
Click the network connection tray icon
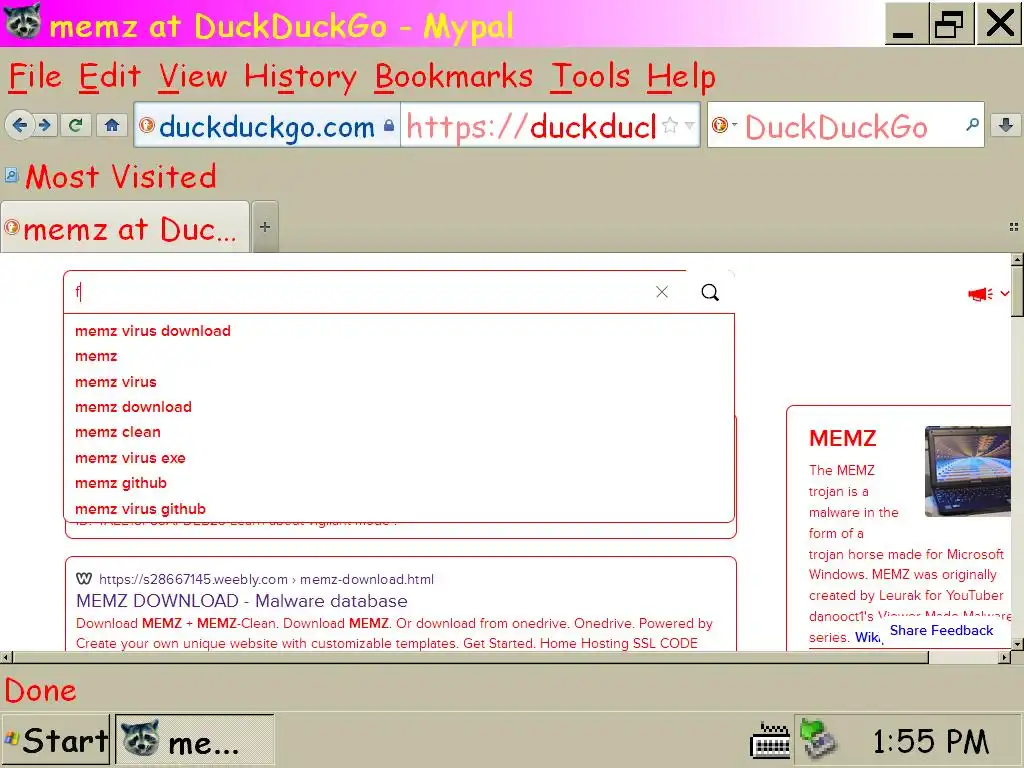(818, 740)
